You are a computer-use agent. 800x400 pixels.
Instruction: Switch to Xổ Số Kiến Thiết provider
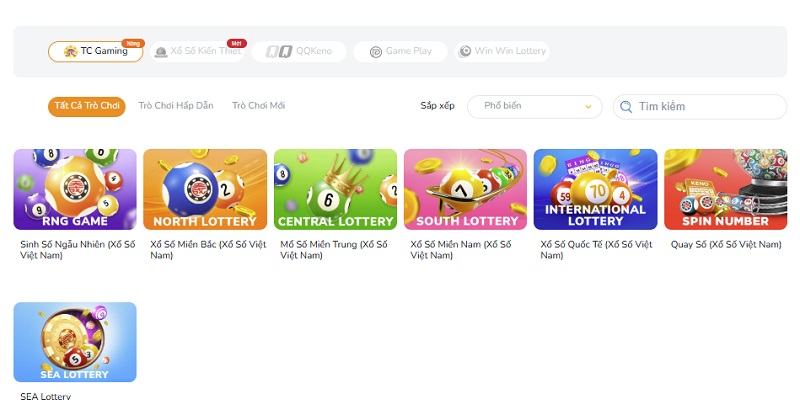pos(197,52)
